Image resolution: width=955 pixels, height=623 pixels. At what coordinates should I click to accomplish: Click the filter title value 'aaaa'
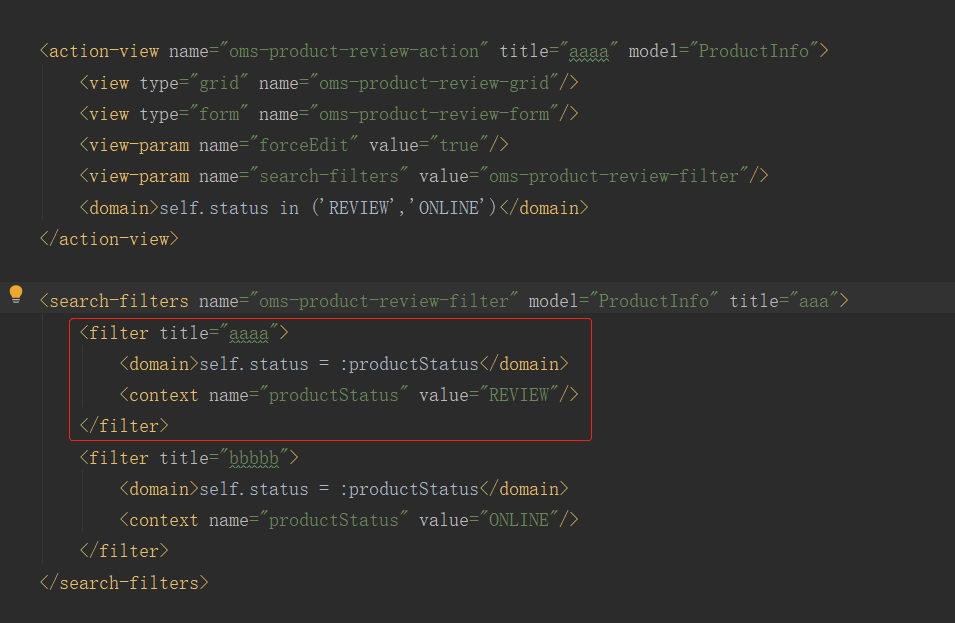249,334
